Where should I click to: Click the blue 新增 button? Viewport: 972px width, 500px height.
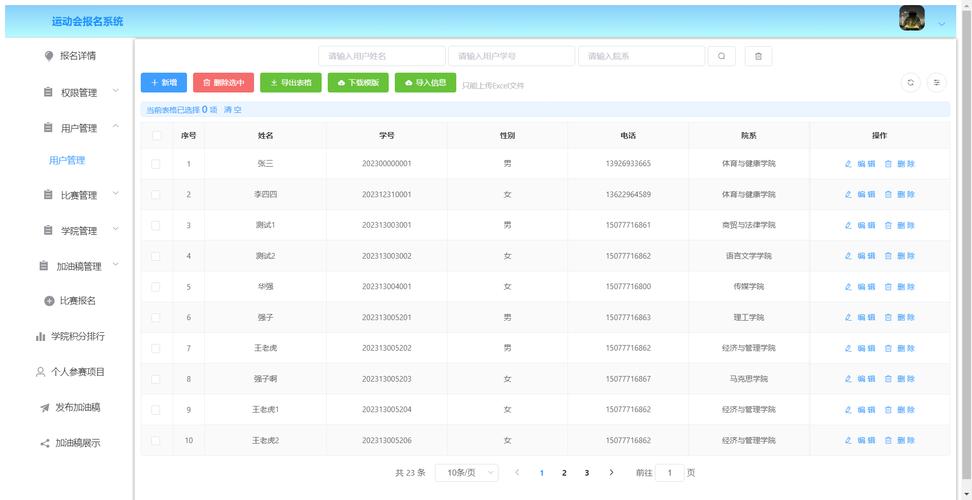point(164,82)
